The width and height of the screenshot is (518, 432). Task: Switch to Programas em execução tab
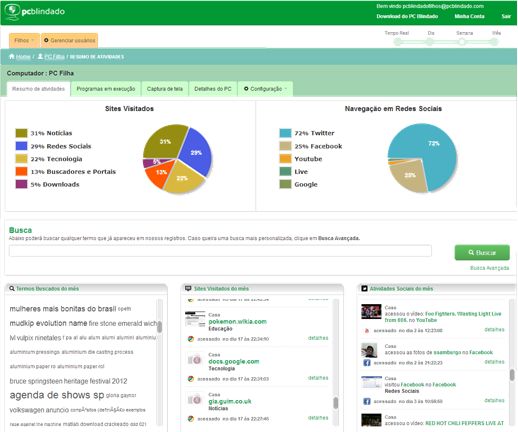click(106, 89)
